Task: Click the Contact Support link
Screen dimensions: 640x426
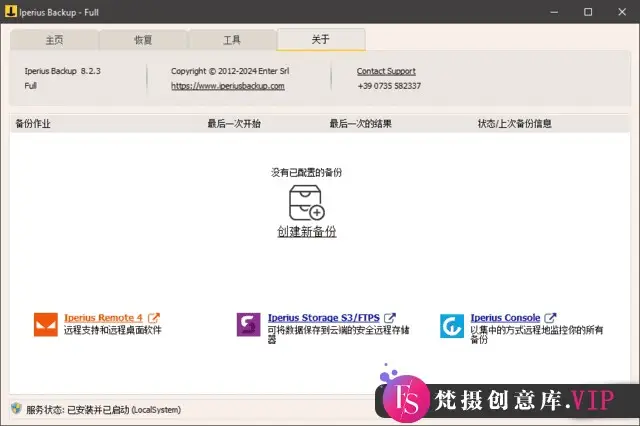Action: click(386, 71)
